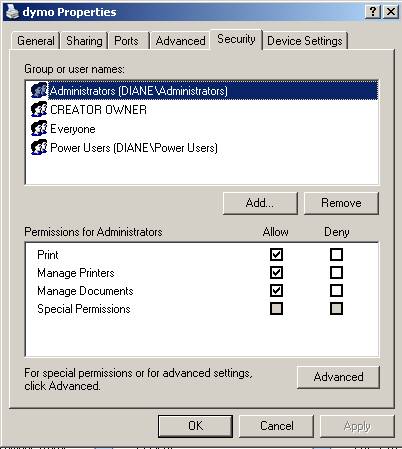This screenshot has width=402, height=449.
Task: Confirm with the OK button
Action: click(x=195, y=426)
